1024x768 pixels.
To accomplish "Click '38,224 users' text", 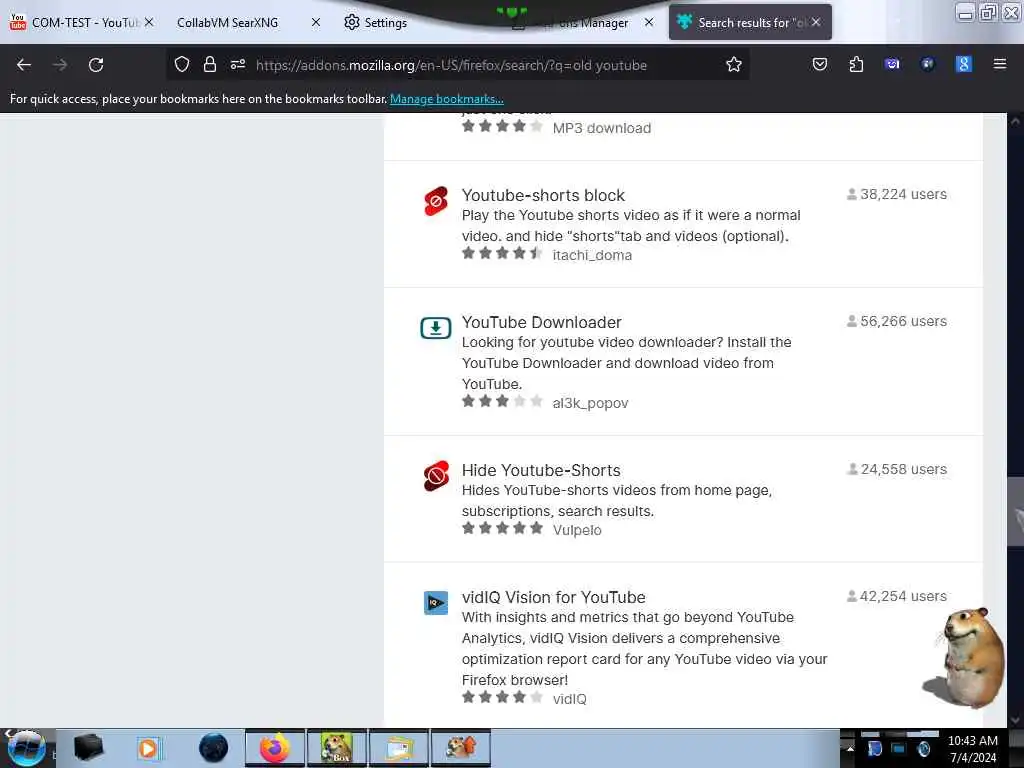I will (903, 194).
